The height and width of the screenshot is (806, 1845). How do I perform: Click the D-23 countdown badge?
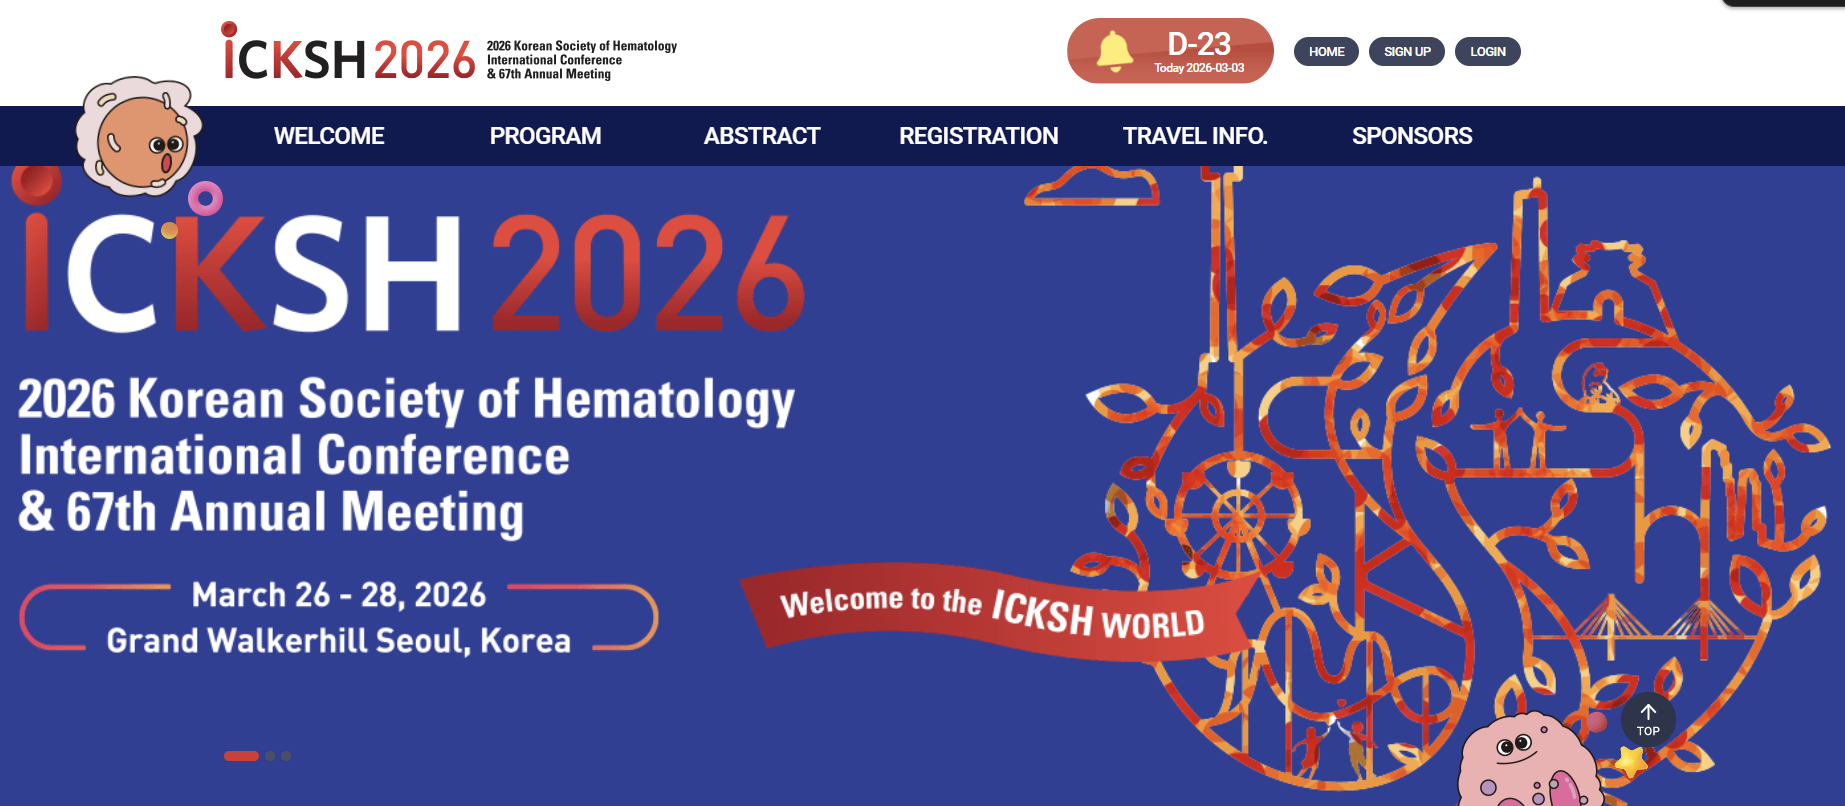1197,51
